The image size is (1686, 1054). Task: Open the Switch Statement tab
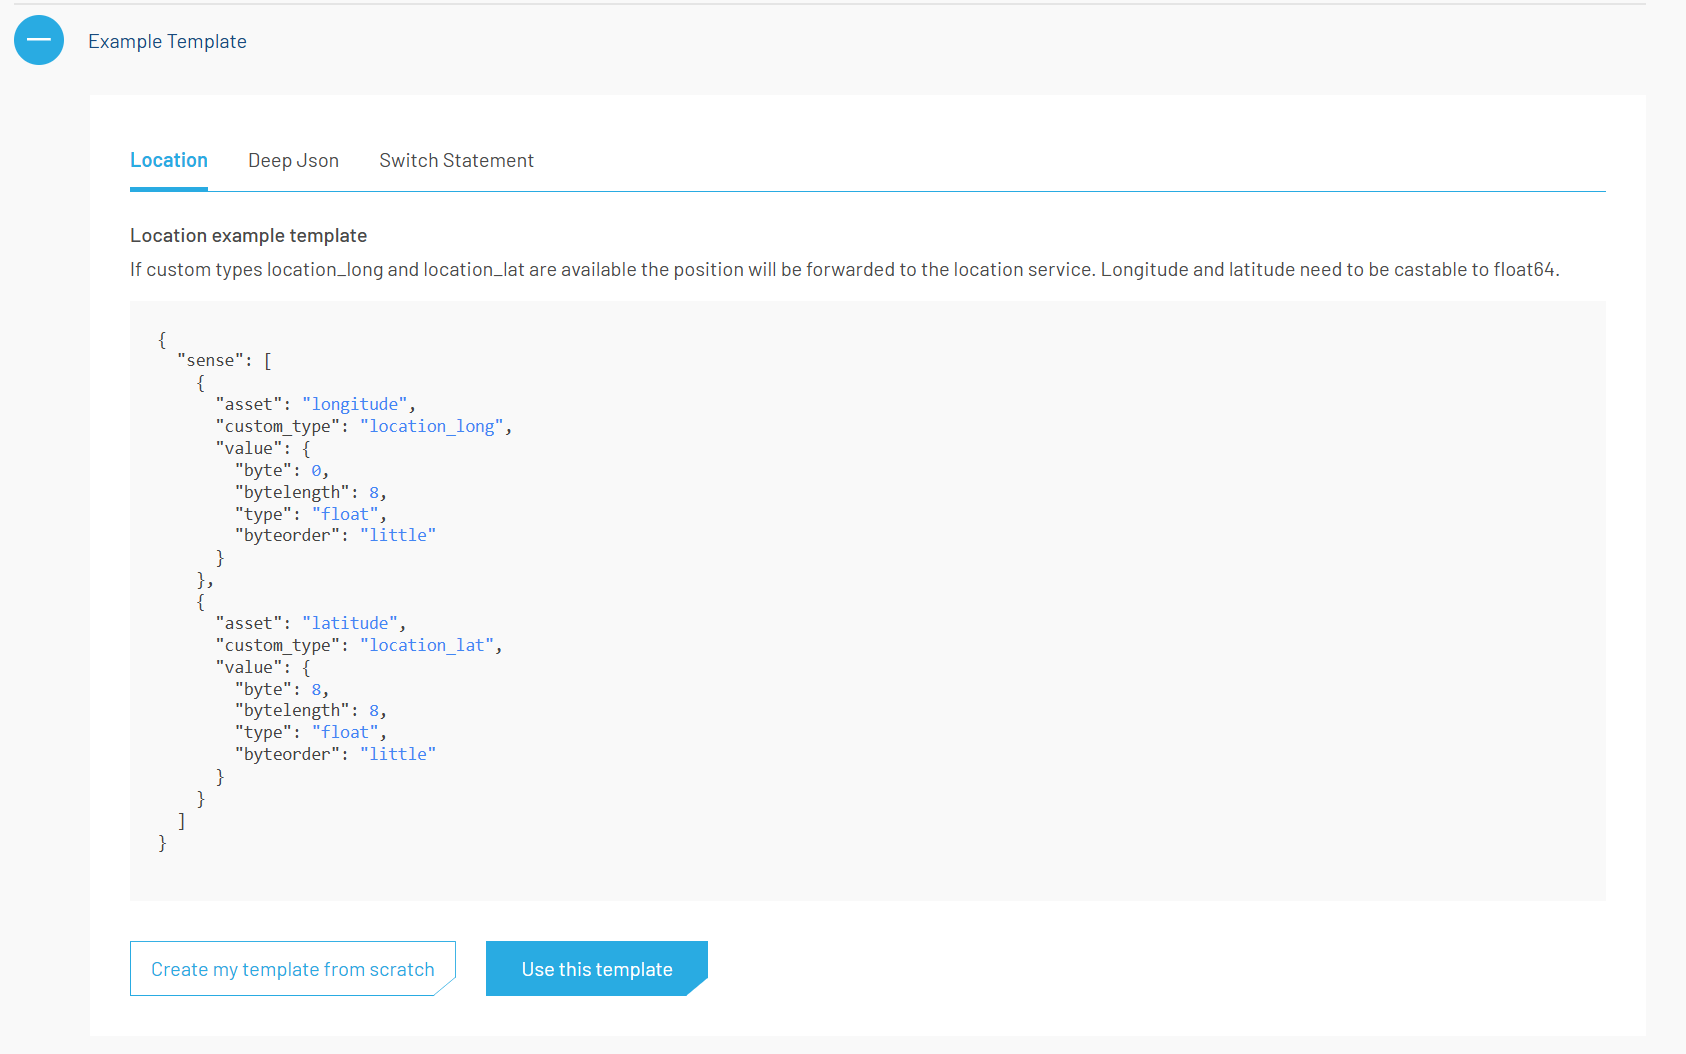coord(456,160)
